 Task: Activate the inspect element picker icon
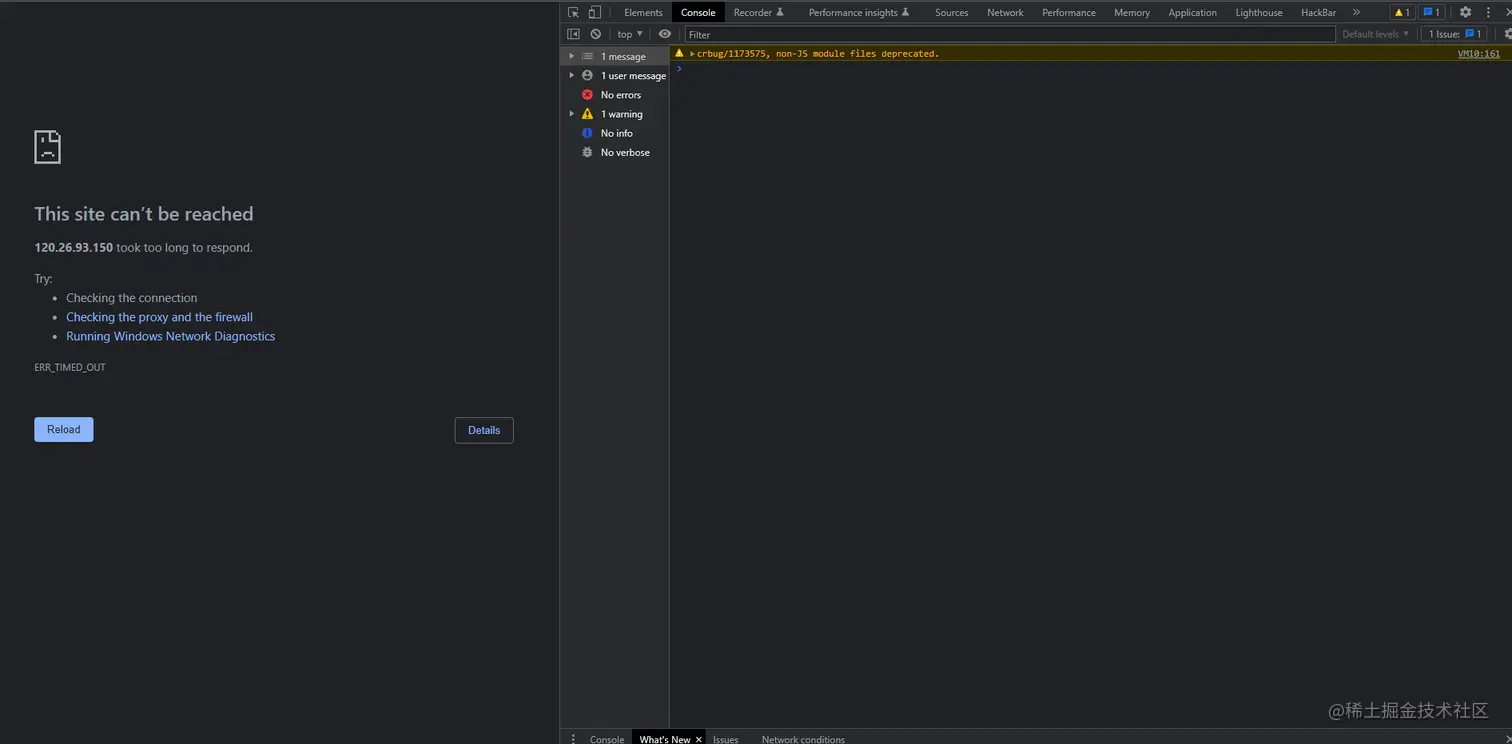point(573,12)
